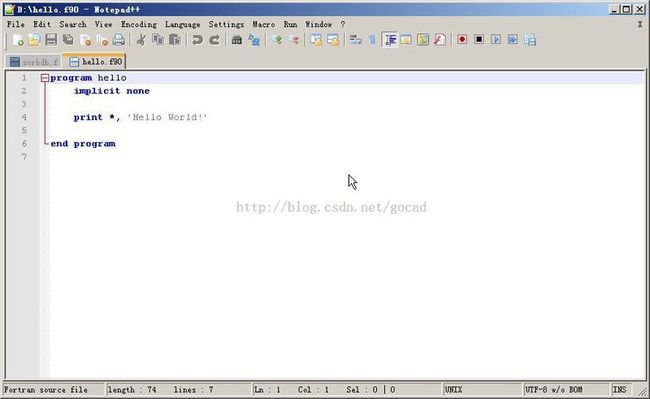
Task: Click the Copy toolbar icon
Action: point(158,40)
